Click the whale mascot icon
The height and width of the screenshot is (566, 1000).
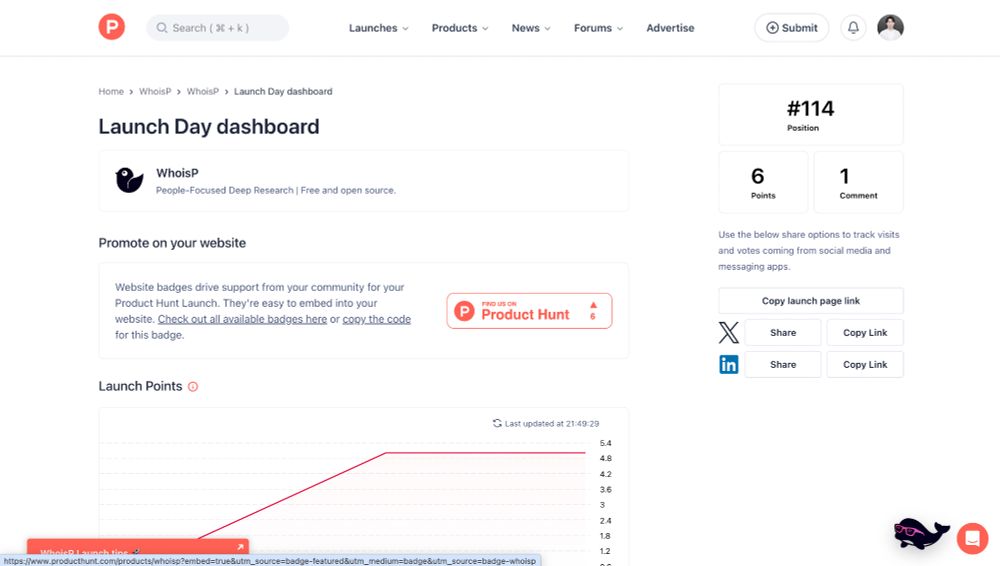[920, 533]
